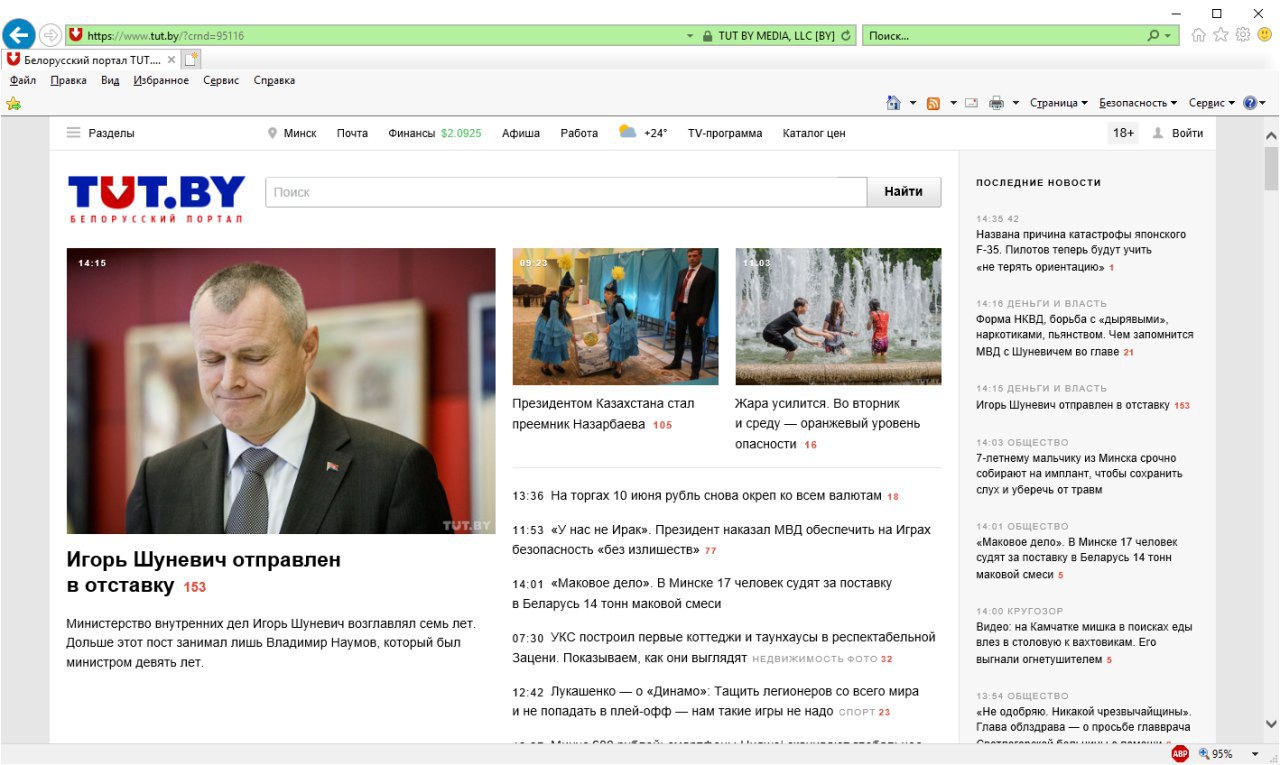
Task: Open the Безопасность dropdown menu
Action: pos(1138,103)
